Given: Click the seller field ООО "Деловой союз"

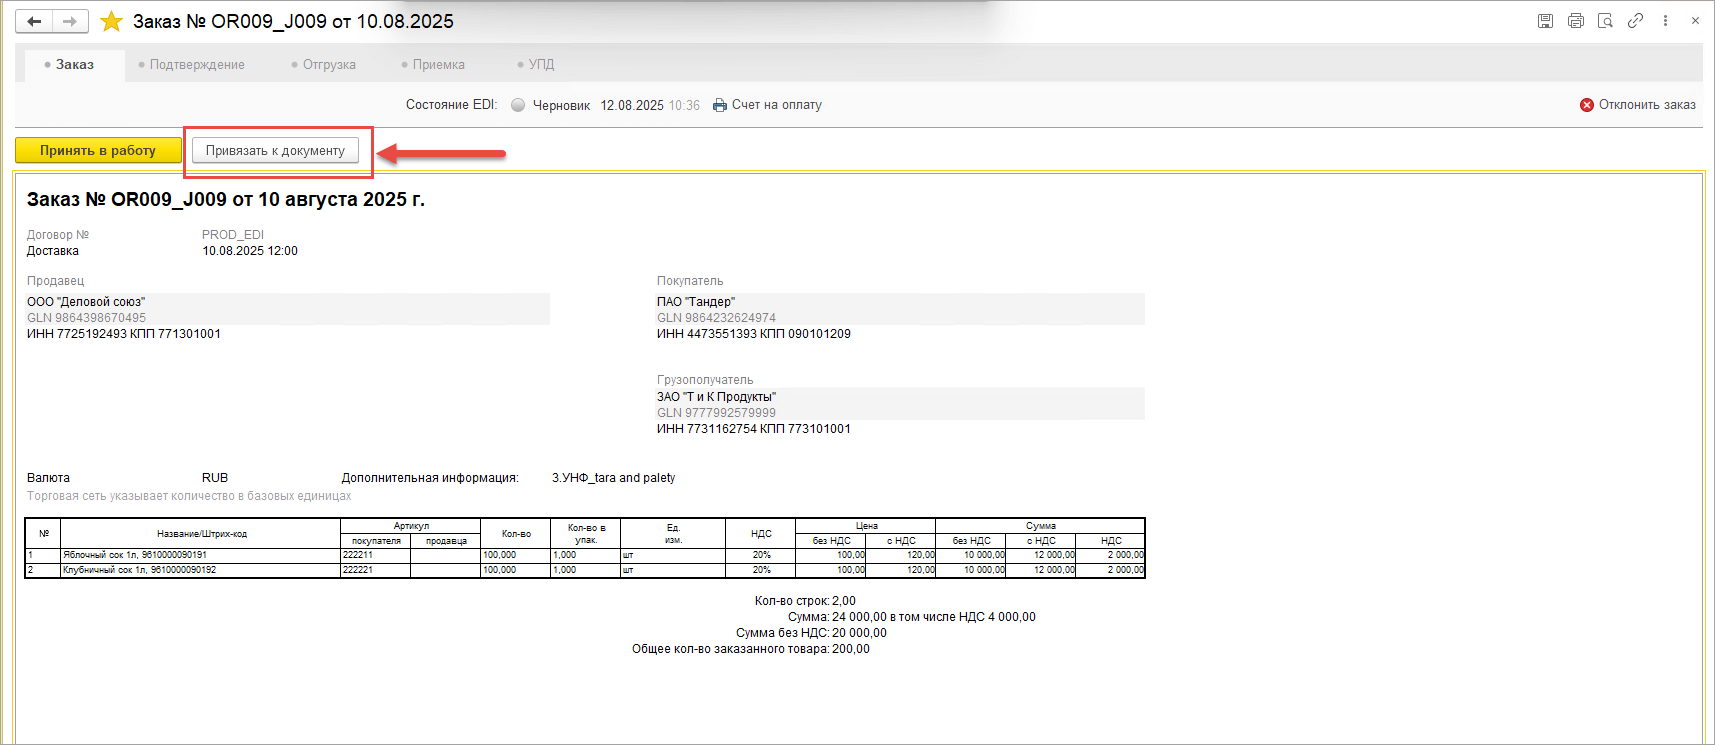Looking at the screenshot, I should 86,302.
